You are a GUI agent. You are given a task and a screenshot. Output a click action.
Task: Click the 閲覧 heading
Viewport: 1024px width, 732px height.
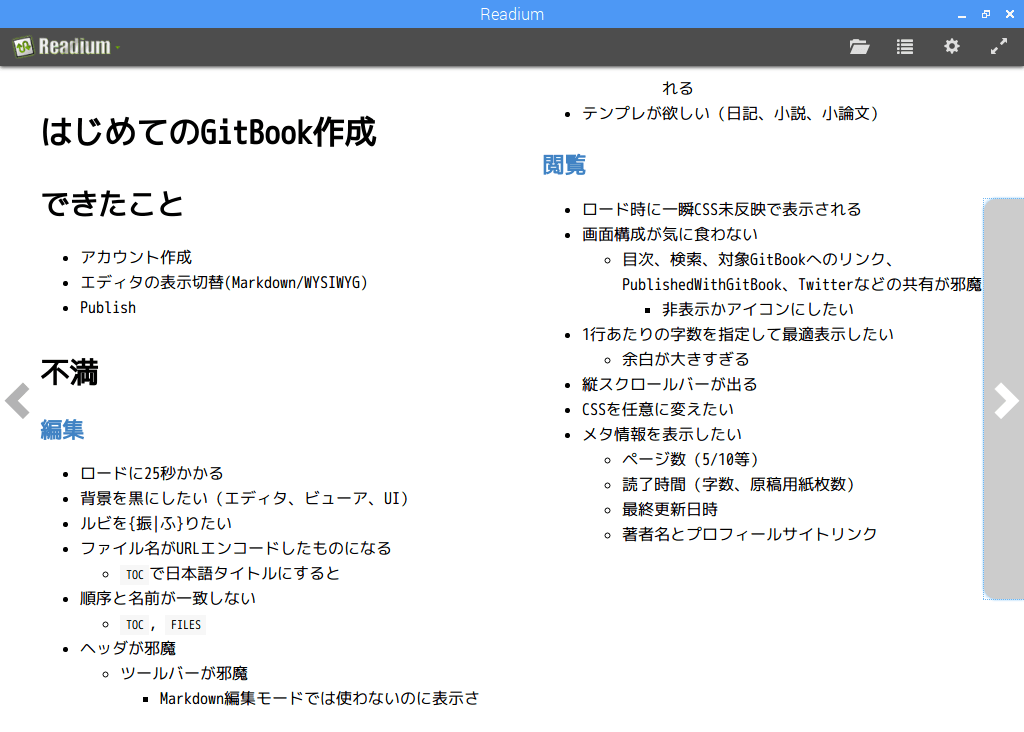coord(564,165)
